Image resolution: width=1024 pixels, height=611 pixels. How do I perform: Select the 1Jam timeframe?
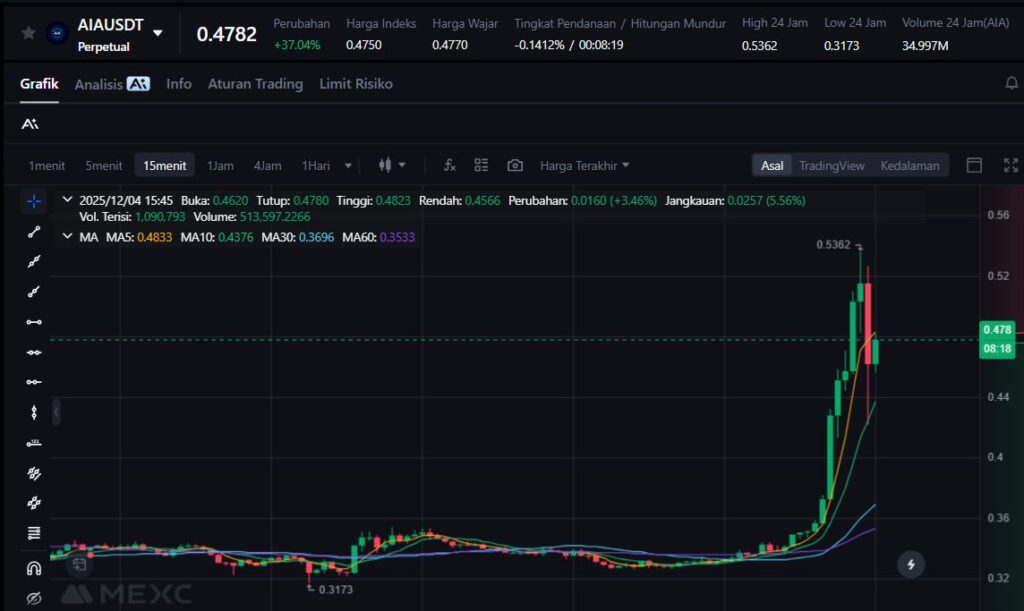pos(220,165)
